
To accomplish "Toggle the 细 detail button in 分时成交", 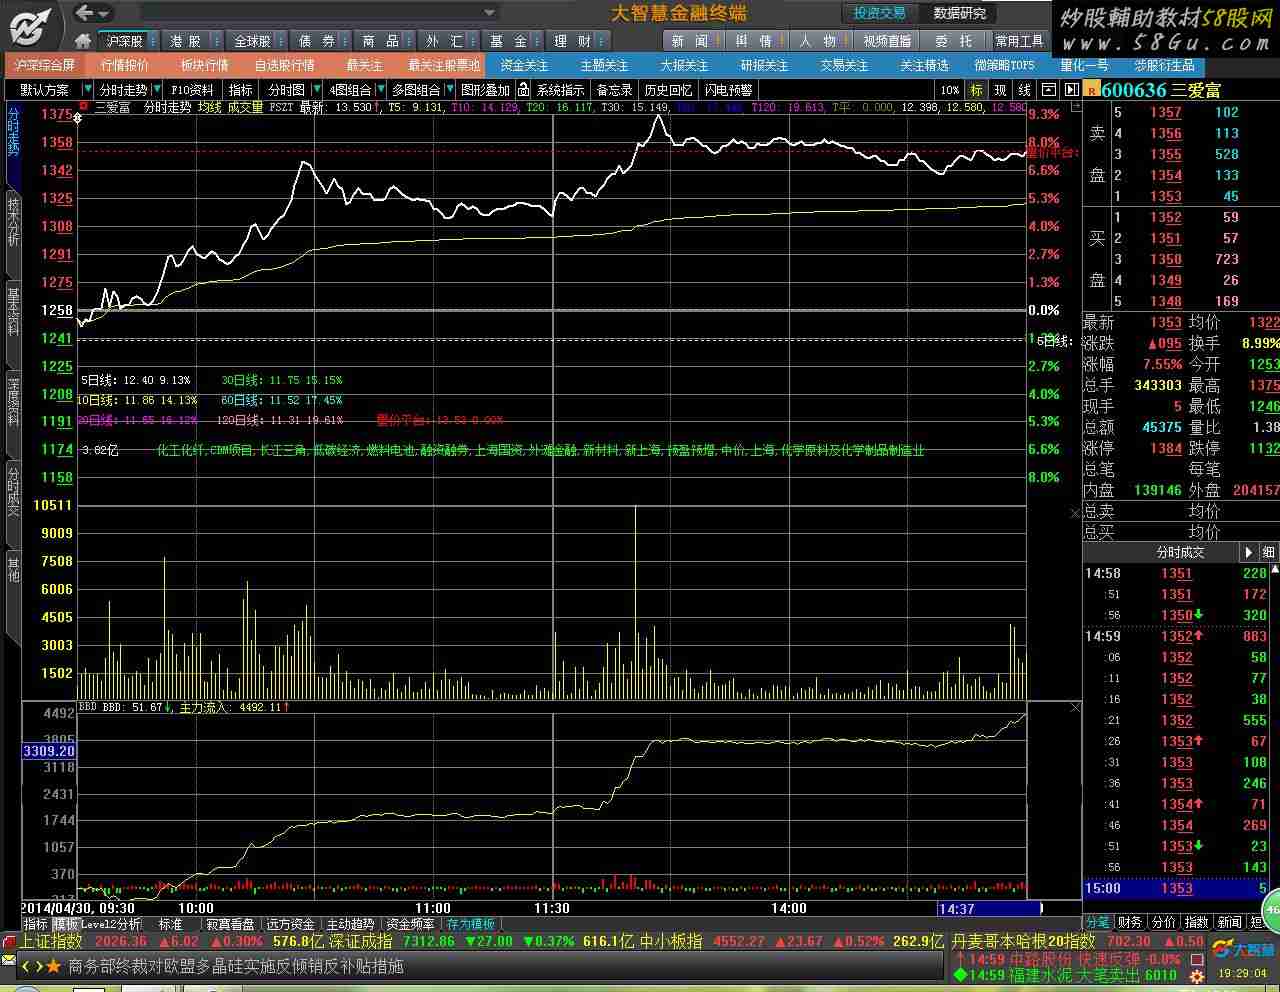I will [x=1268, y=552].
